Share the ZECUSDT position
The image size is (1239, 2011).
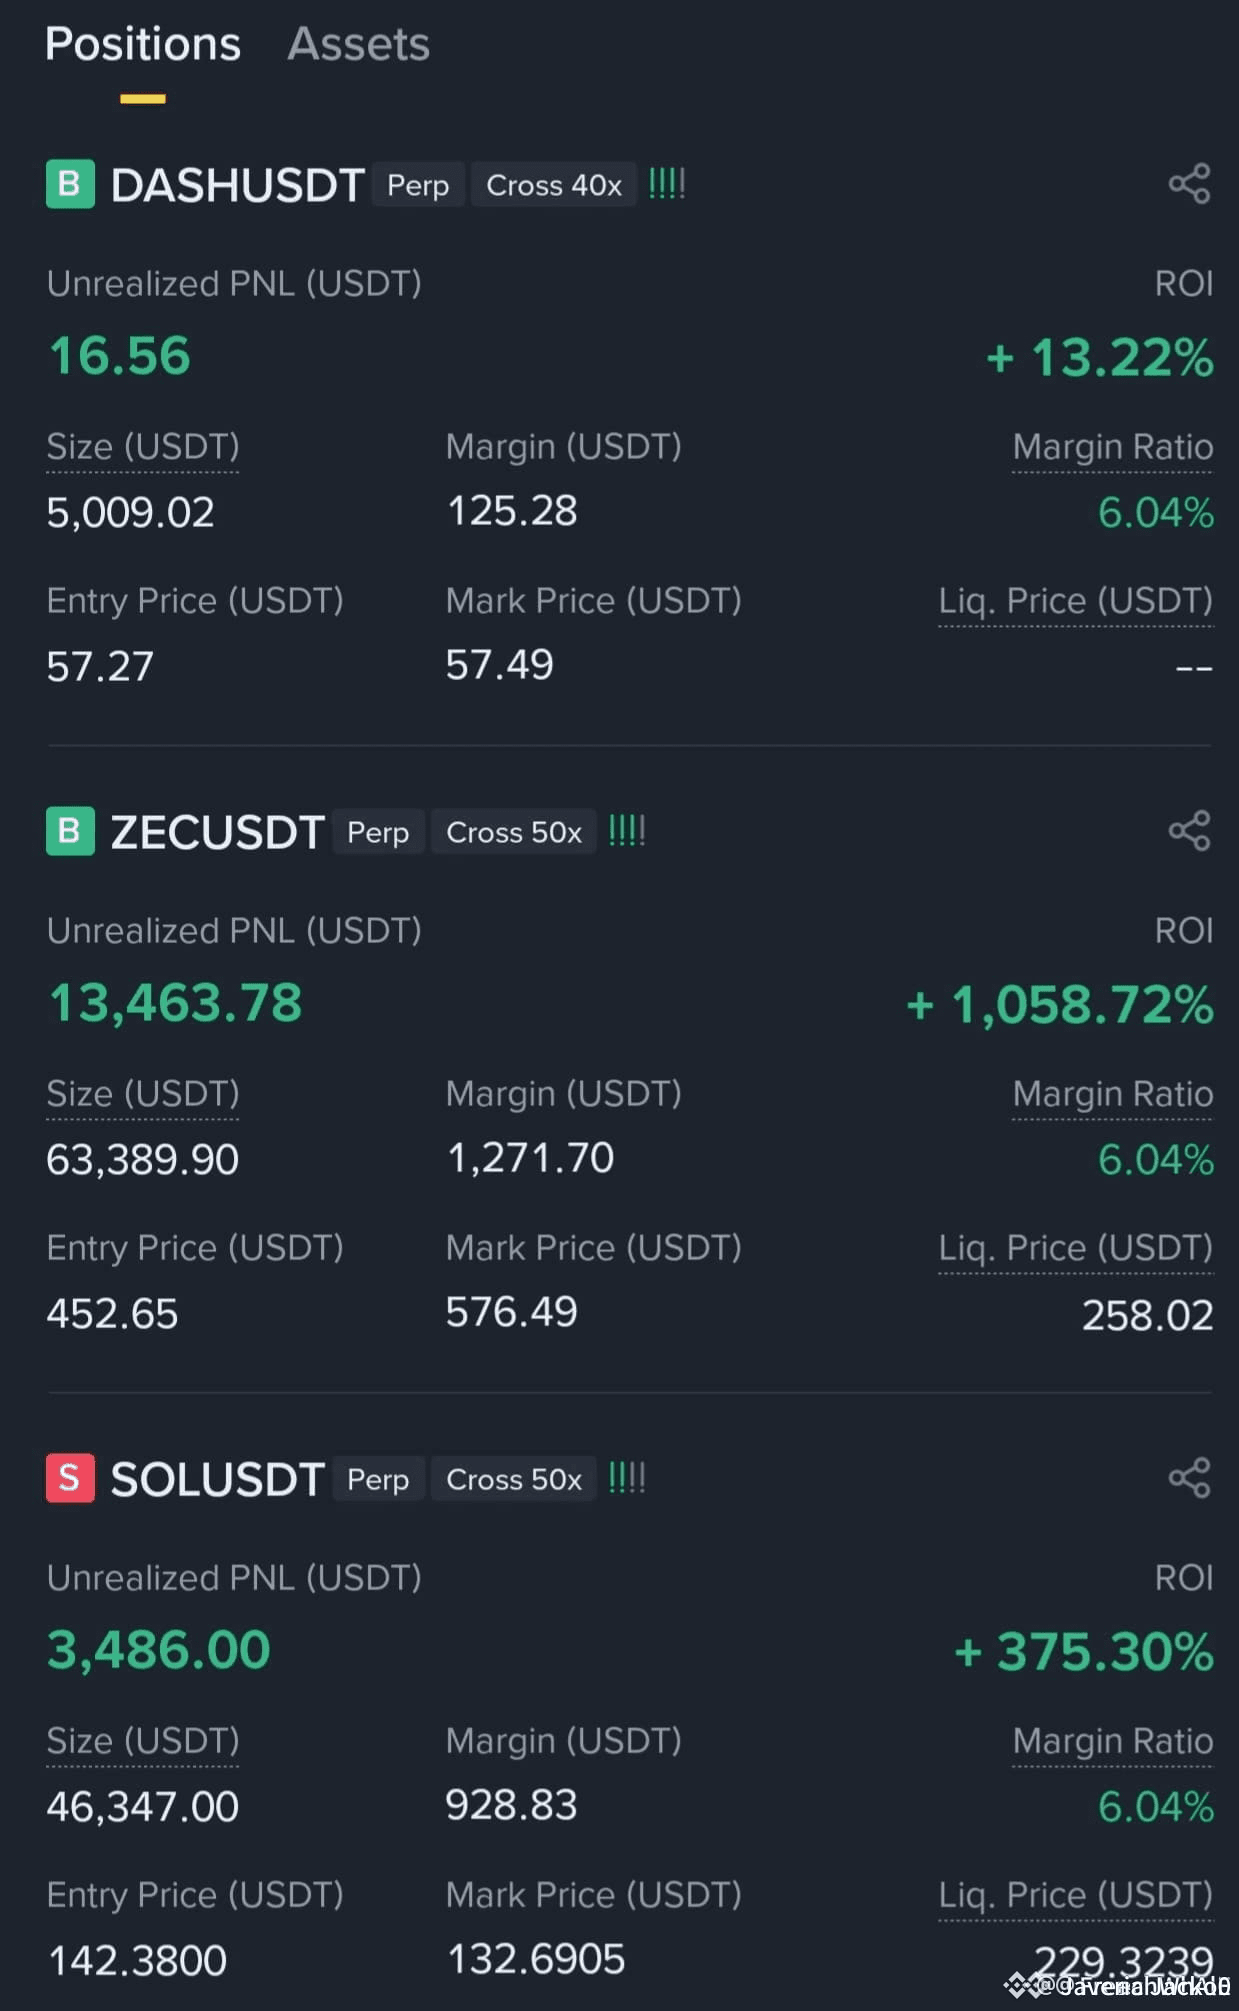(1189, 831)
